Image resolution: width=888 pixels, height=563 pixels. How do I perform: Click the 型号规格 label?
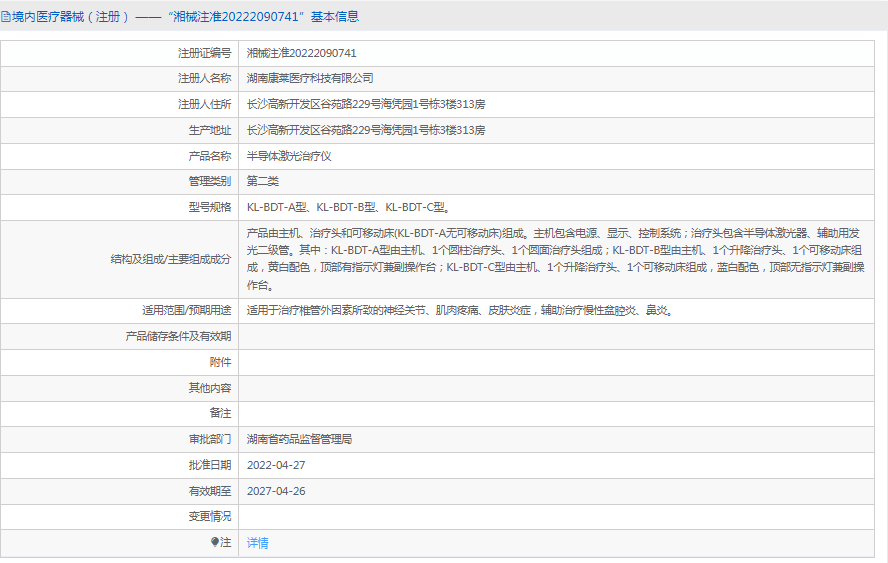click(x=210, y=207)
